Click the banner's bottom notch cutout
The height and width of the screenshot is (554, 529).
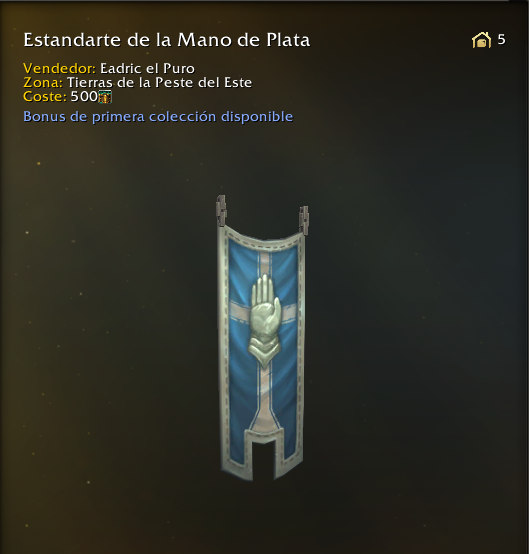pos(262,459)
